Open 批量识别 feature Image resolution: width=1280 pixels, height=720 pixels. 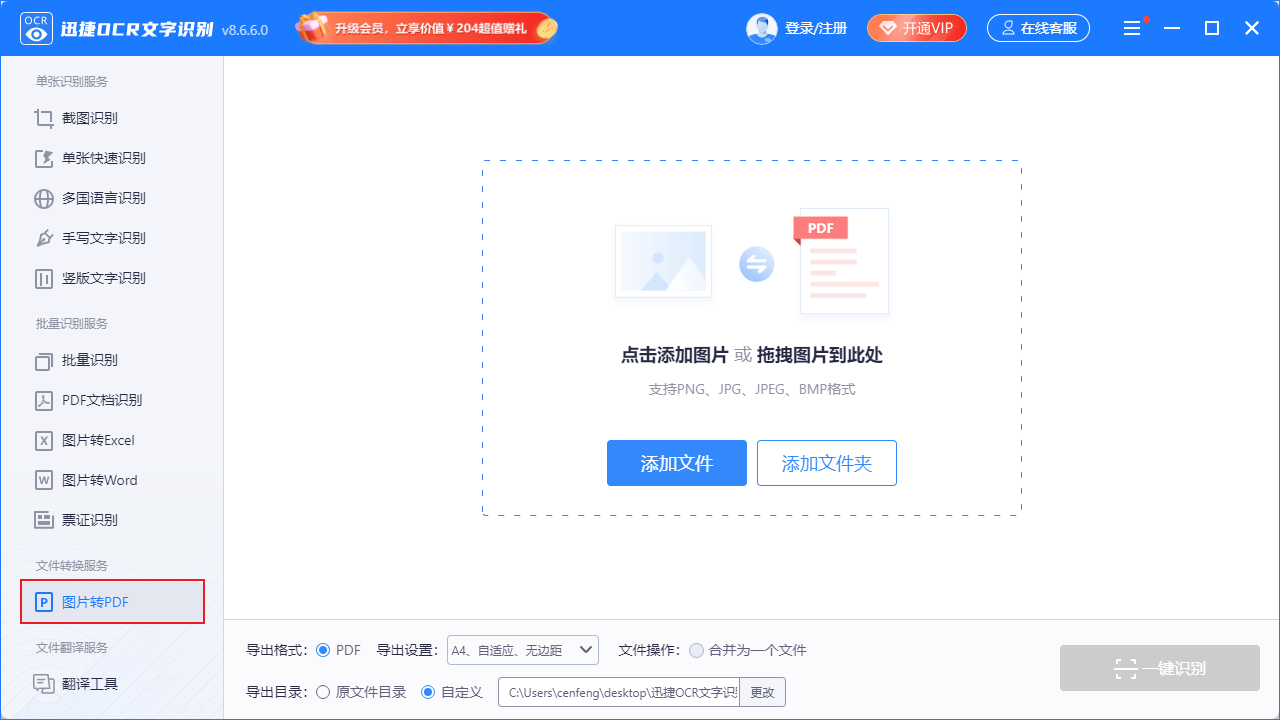[112, 360]
